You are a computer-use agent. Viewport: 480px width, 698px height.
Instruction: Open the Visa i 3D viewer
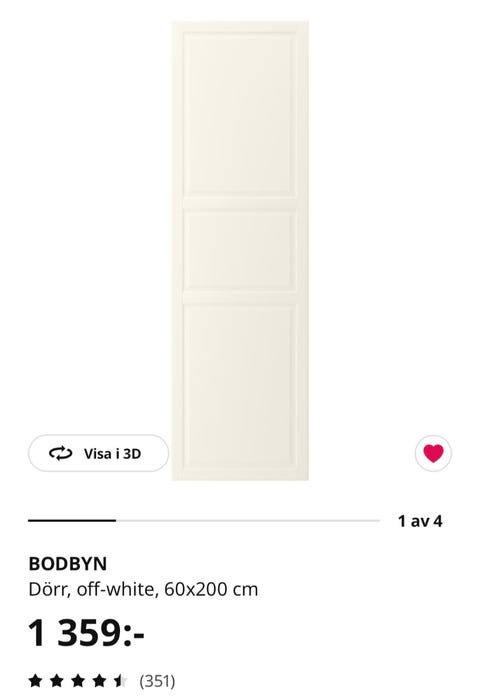click(98, 453)
